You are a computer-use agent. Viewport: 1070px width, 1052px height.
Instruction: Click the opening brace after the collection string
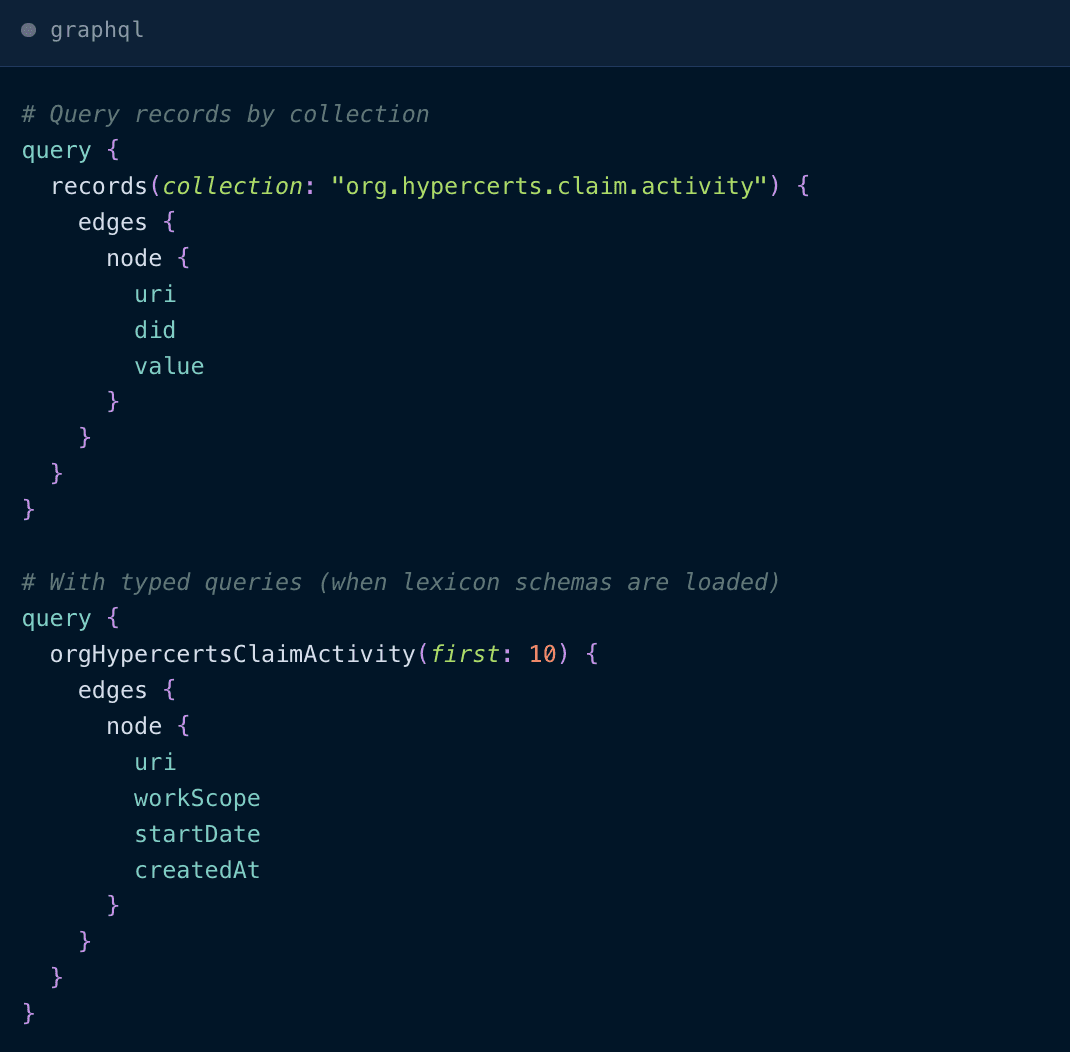803,186
